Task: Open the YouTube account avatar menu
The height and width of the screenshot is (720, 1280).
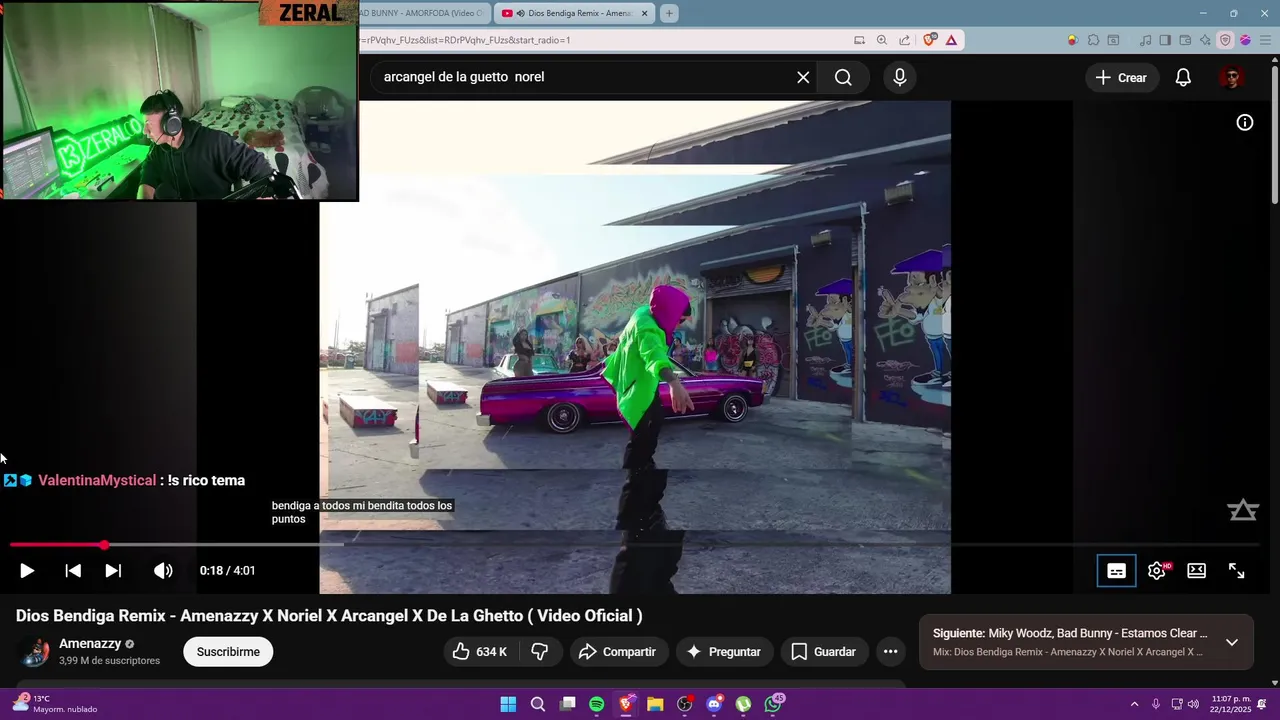Action: click(1231, 77)
